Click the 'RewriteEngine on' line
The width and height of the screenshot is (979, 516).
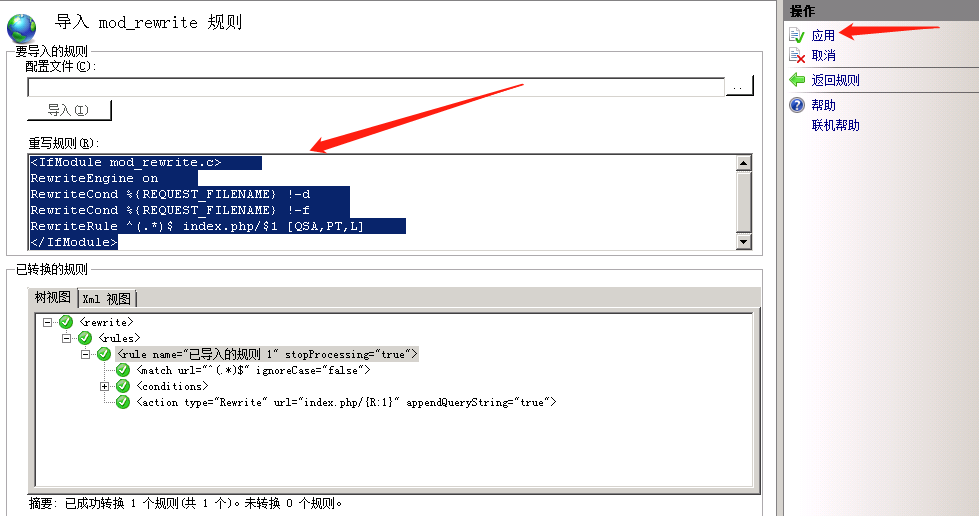[x=94, y=179]
